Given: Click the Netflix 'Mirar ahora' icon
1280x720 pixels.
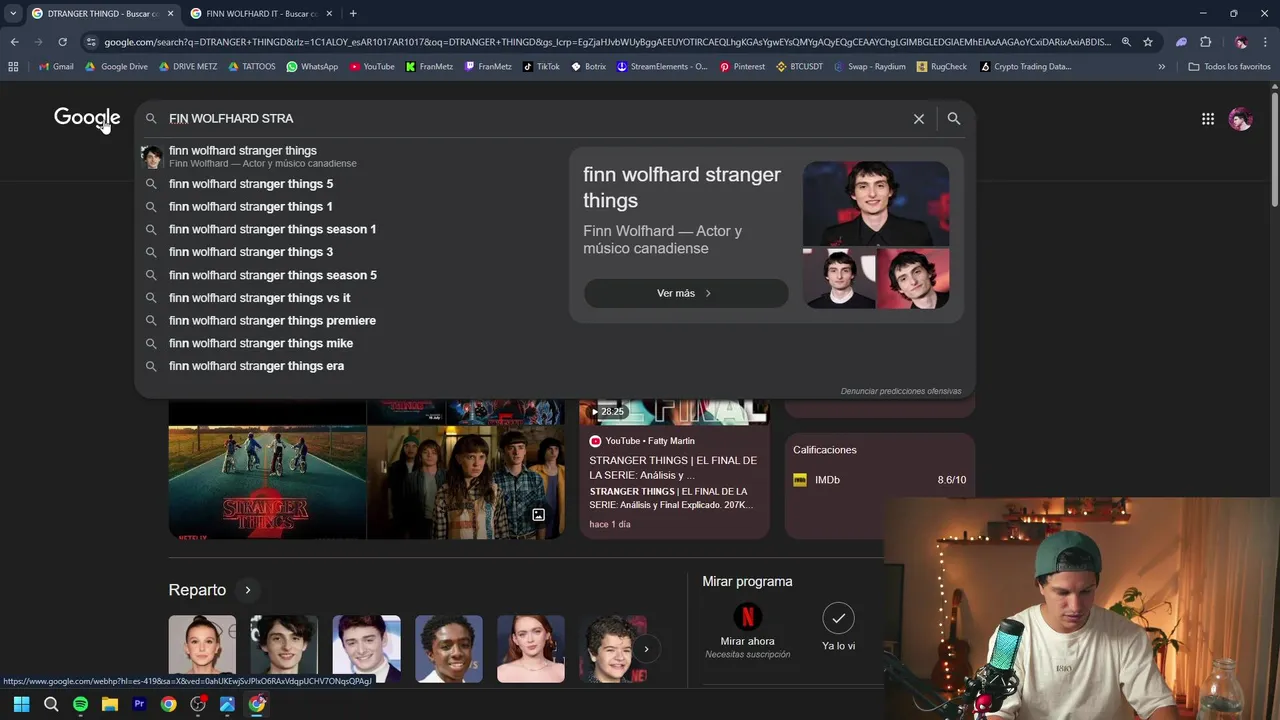Looking at the screenshot, I should coord(747,617).
